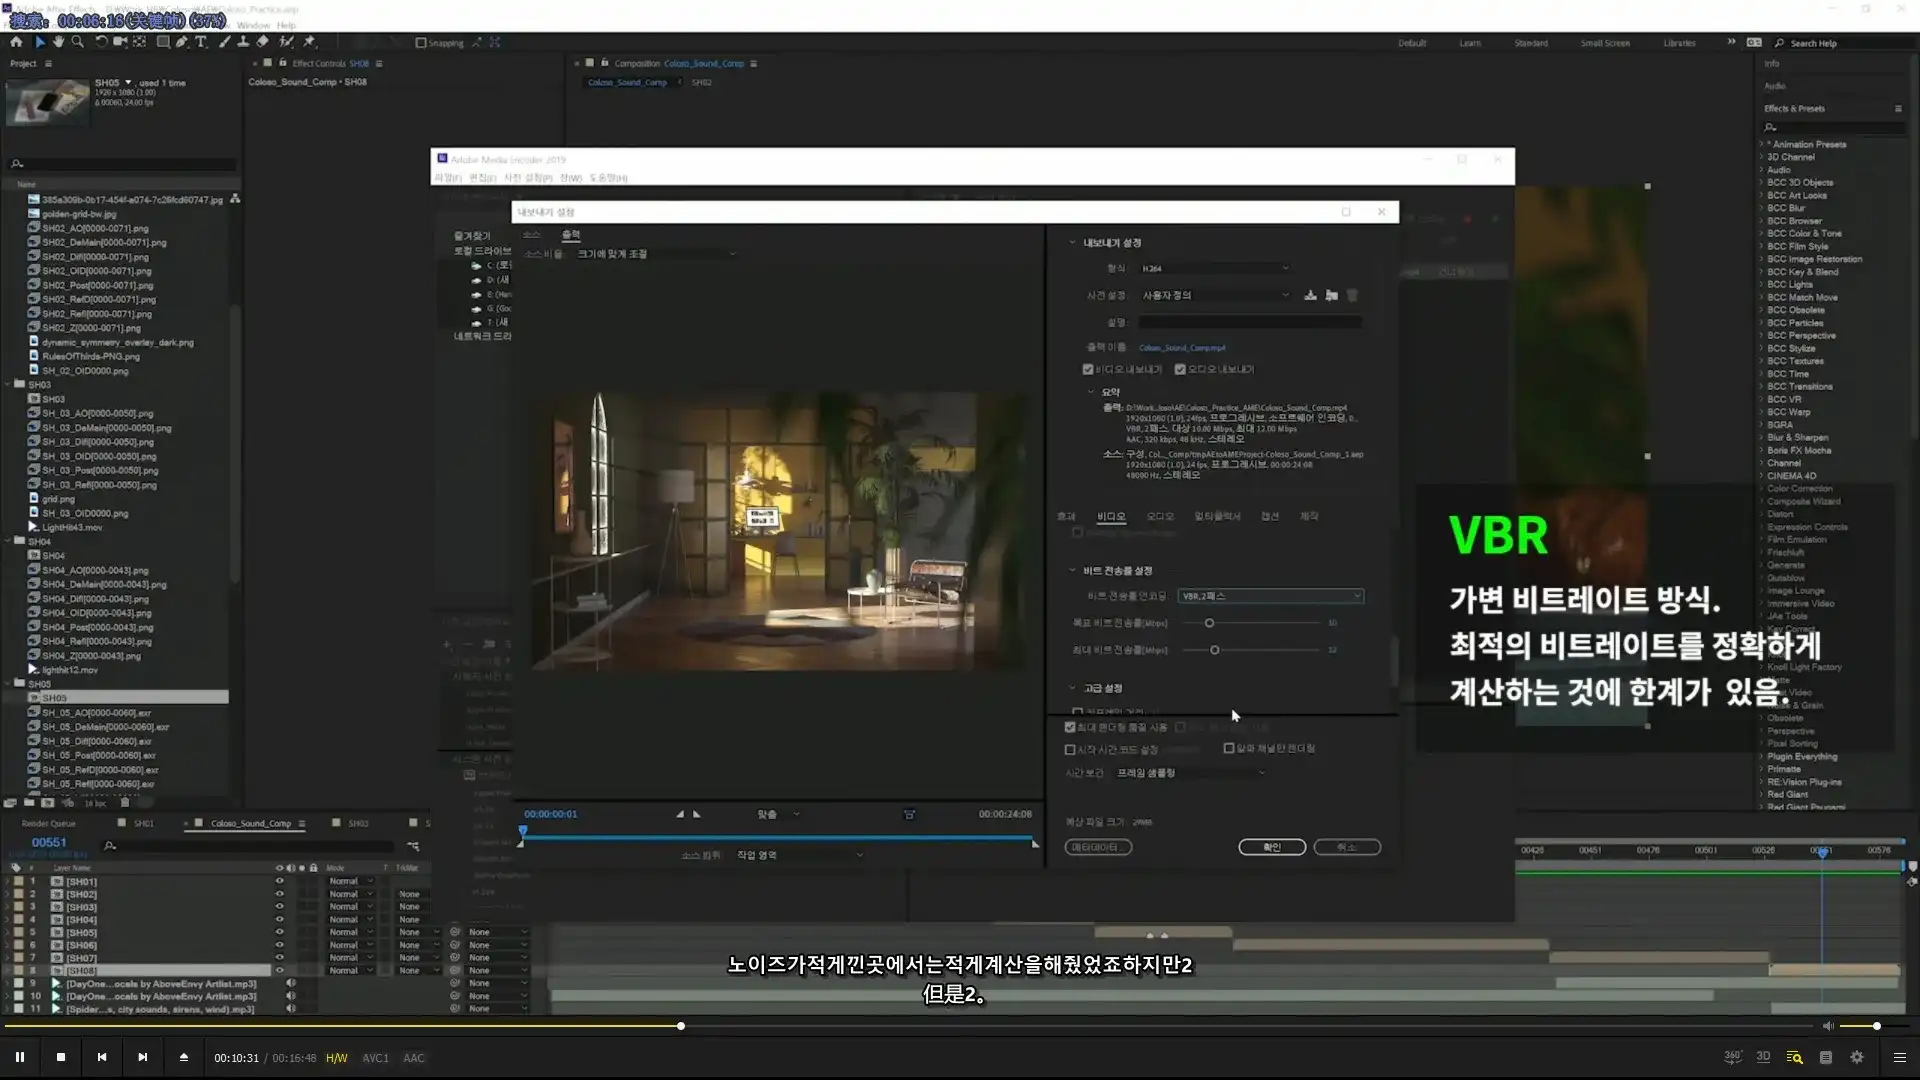Switch to the 멀티플렉서 tab

pyautogui.click(x=1217, y=516)
